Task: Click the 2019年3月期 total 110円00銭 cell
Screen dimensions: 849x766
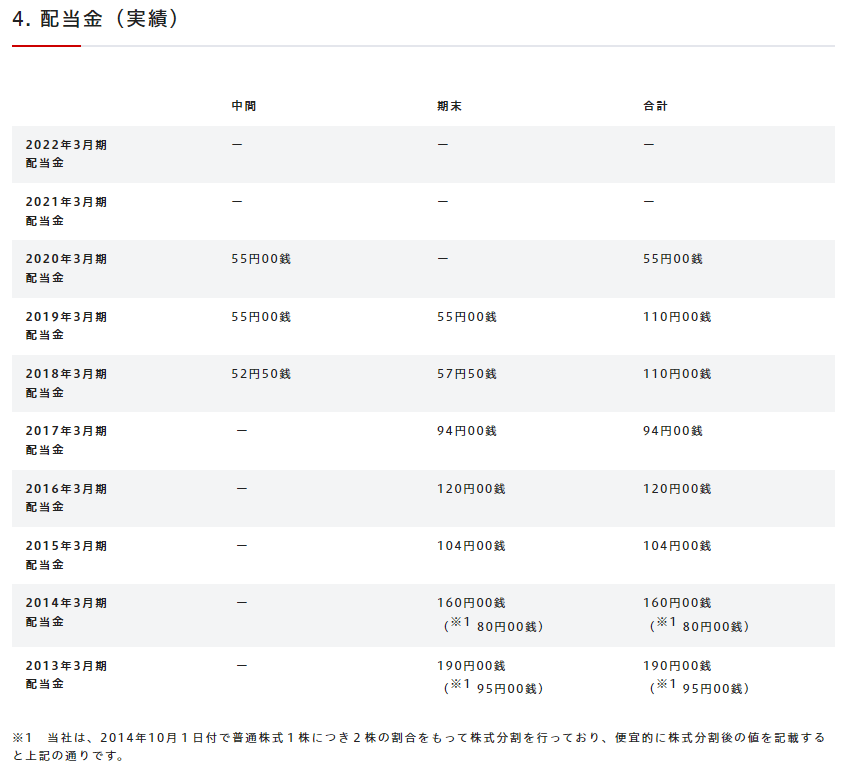Action: [677, 317]
